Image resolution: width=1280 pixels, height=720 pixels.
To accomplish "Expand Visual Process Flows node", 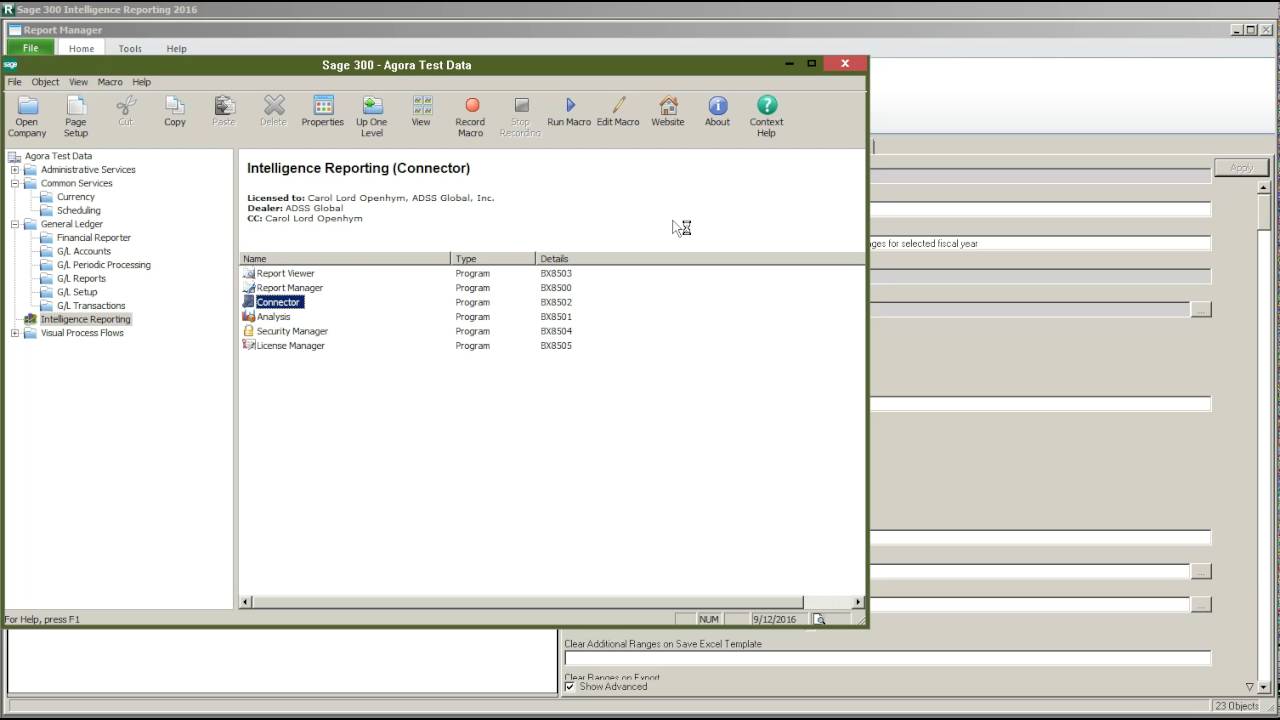I will point(15,333).
